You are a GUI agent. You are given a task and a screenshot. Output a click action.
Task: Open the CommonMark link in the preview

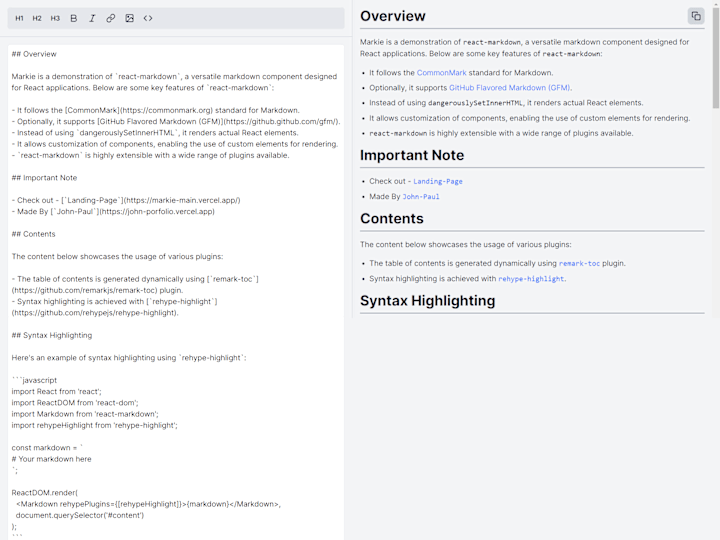[441, 73]
